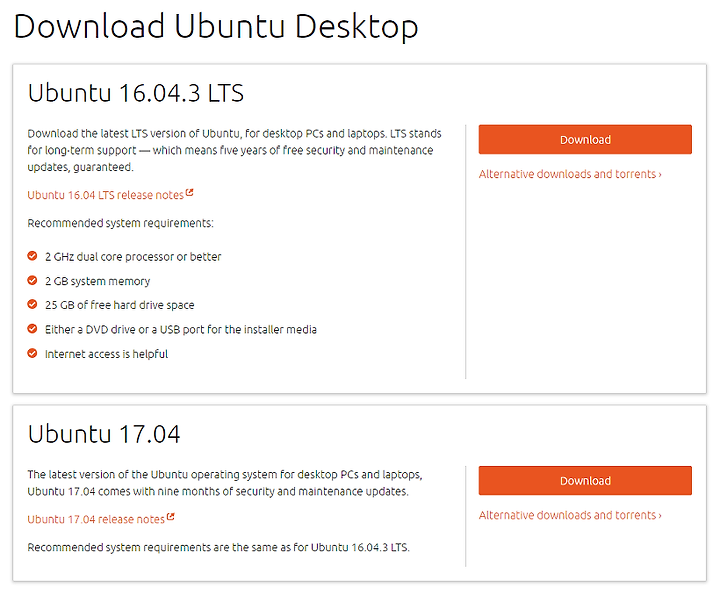Click checkmark icon beside 25 GB hard drive space
This screenshot has height=594, width=720.
(32, 304)
